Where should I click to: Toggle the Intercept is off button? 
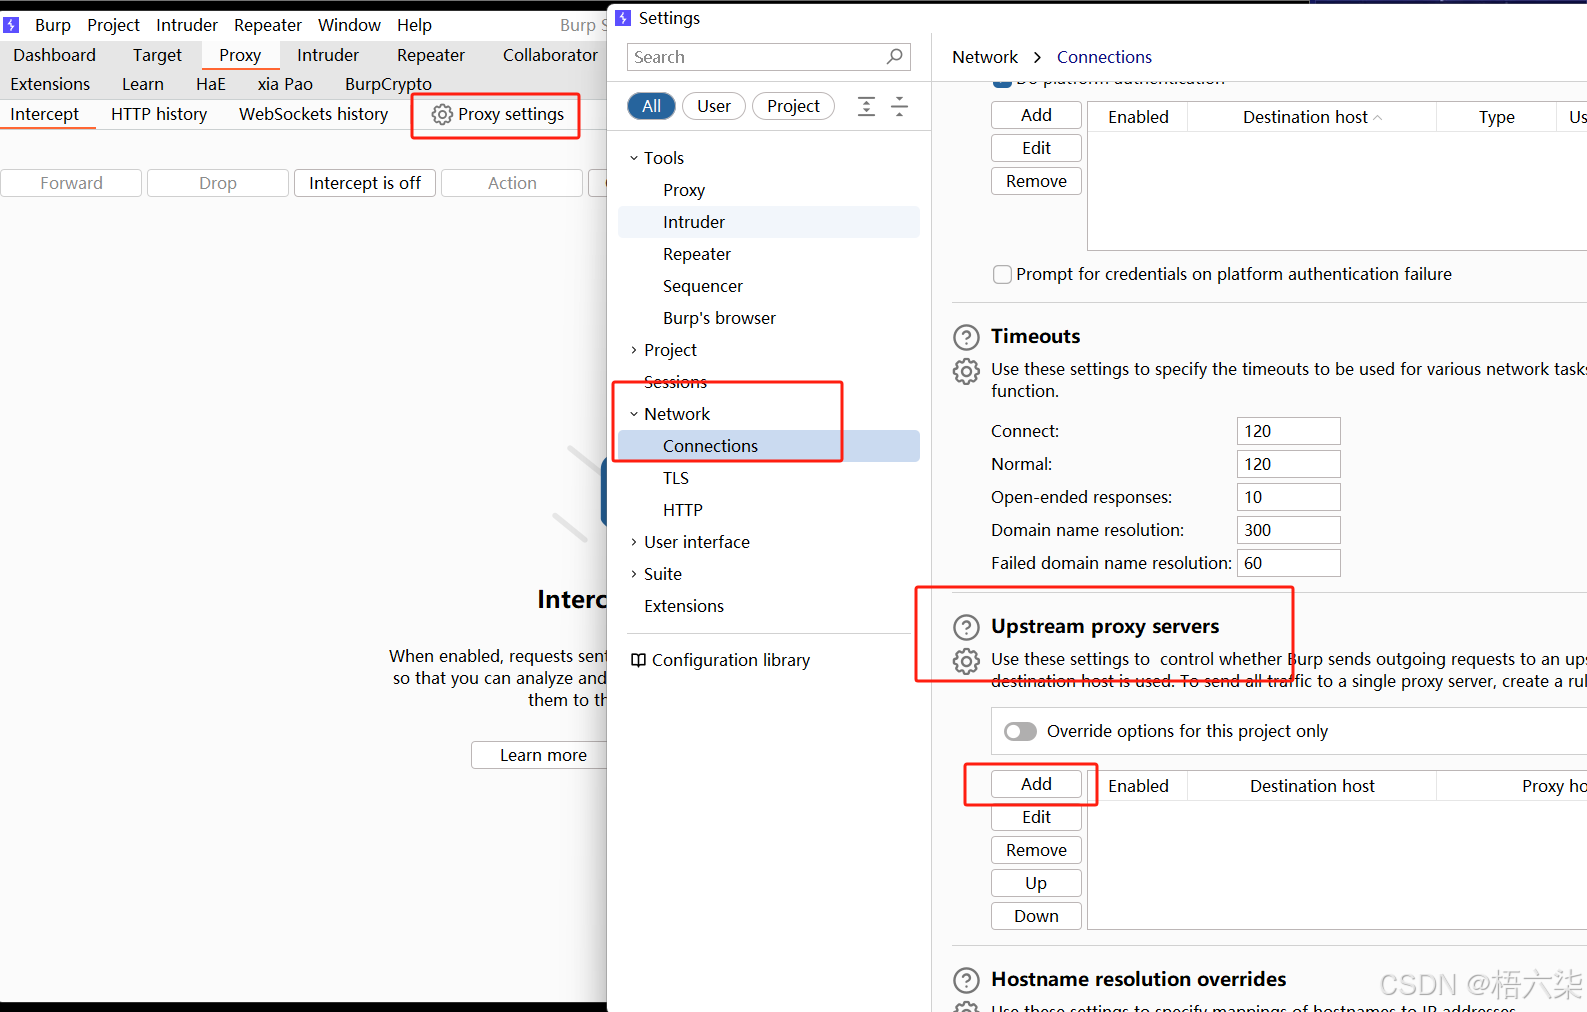365,183
